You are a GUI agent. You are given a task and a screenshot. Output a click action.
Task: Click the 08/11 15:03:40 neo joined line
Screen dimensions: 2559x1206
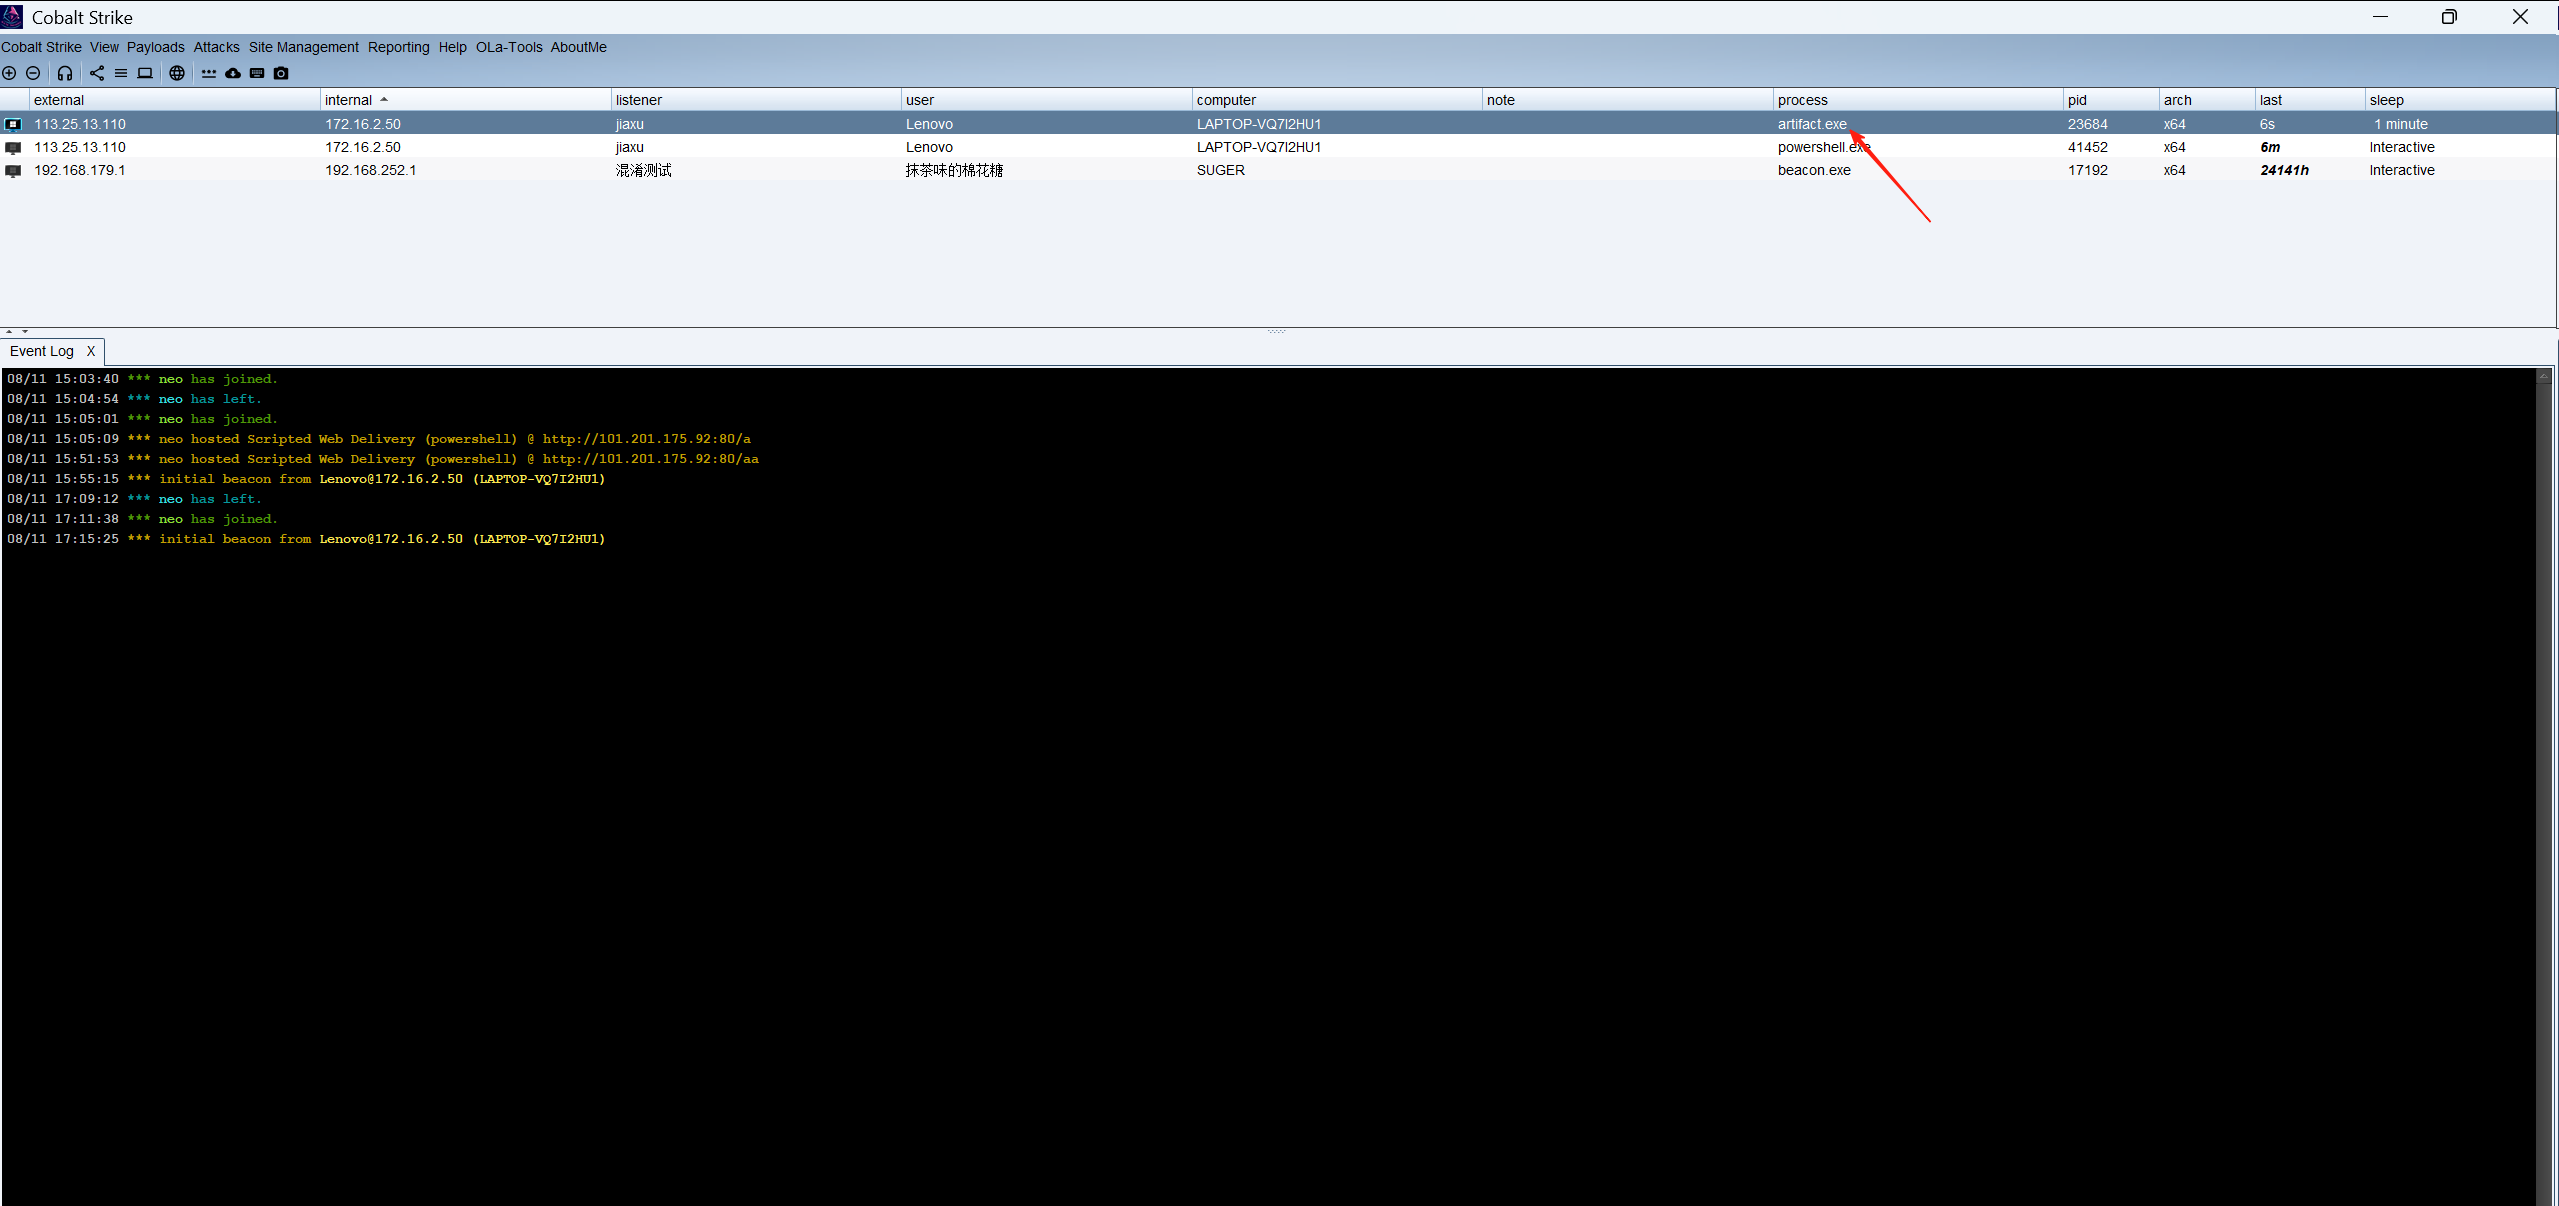point(142,379)
